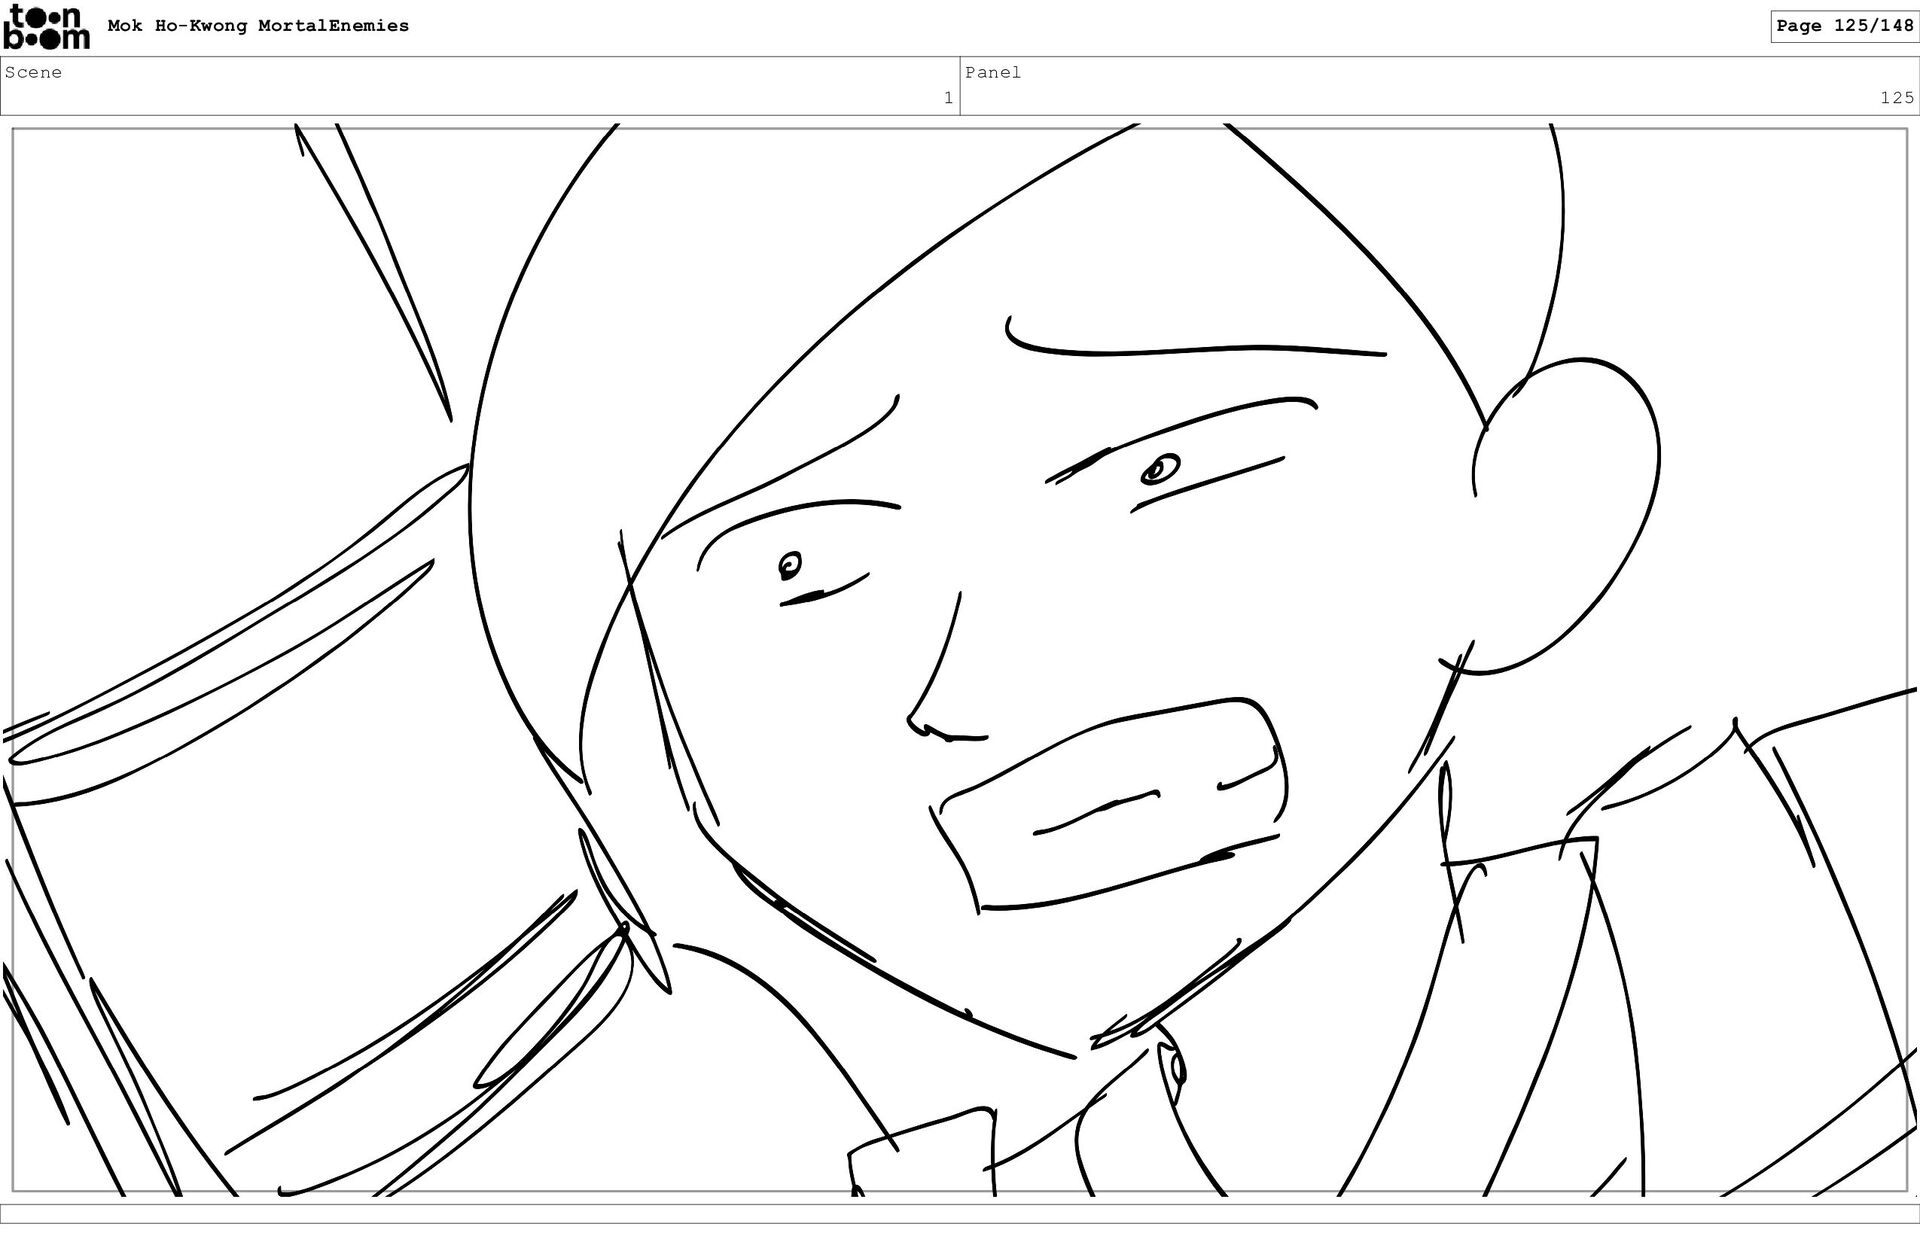The height and width of the screenshot is (1242, 1920).
Task: Click the Page 125/148 indicator box
Action: (x=1844, y=26)
